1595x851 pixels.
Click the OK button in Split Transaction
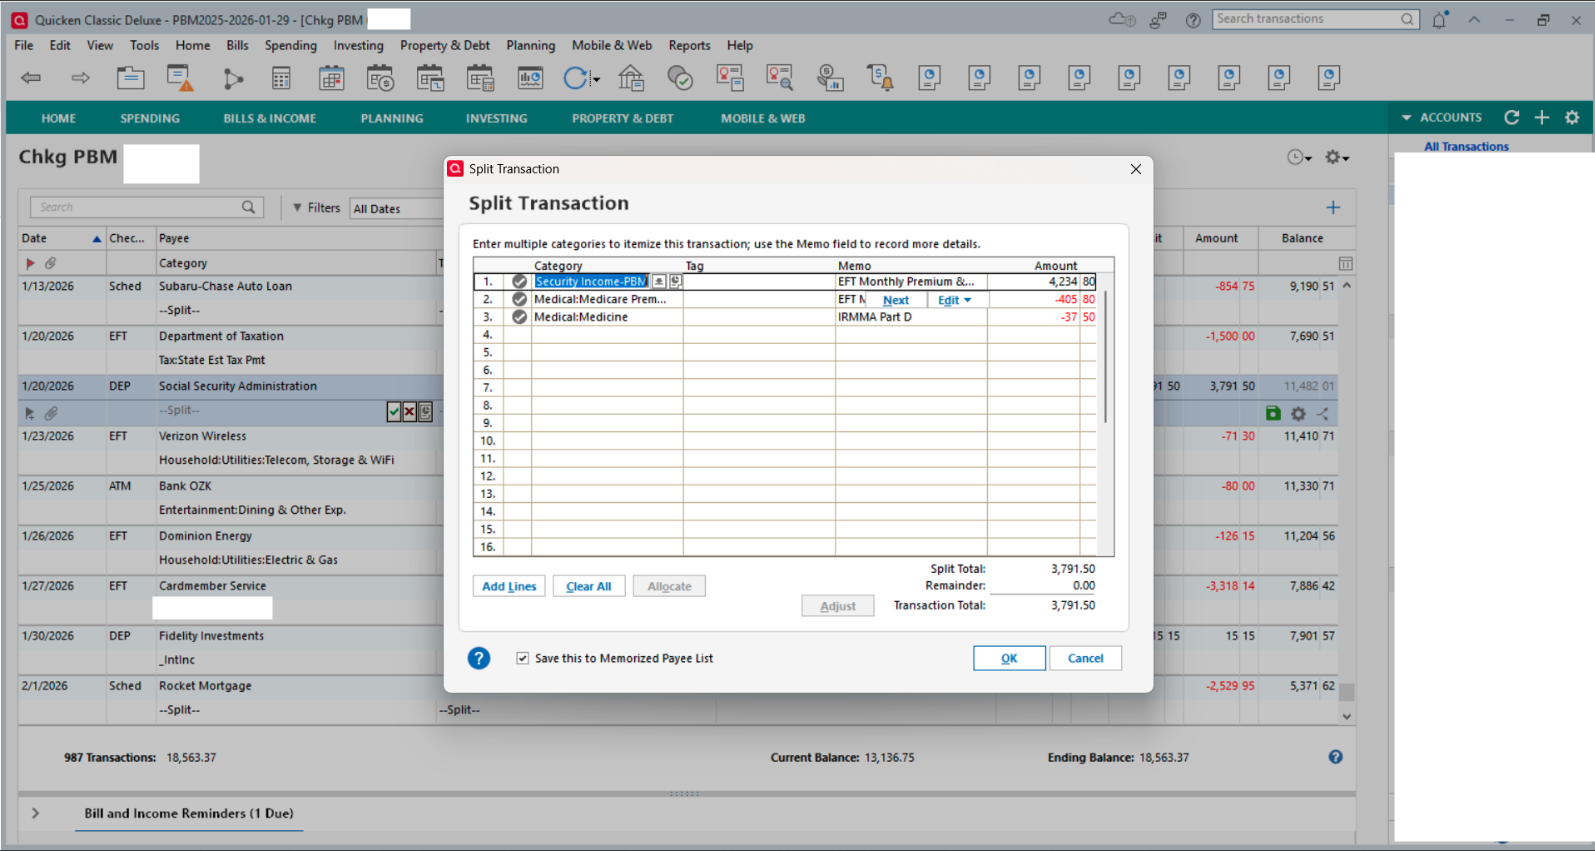(1009, 658)
